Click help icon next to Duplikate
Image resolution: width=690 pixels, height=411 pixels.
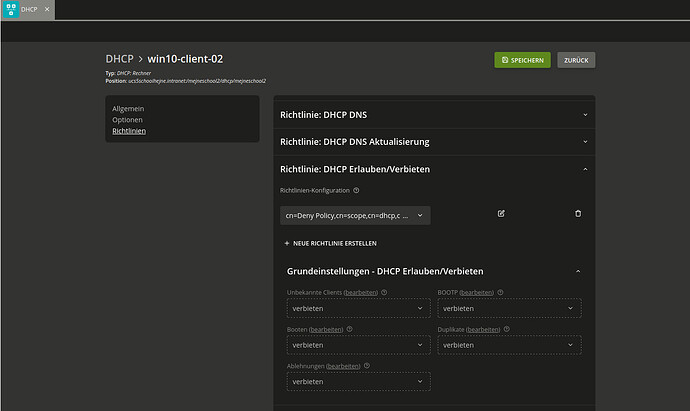pyautogui.click(x=509, y=328)
